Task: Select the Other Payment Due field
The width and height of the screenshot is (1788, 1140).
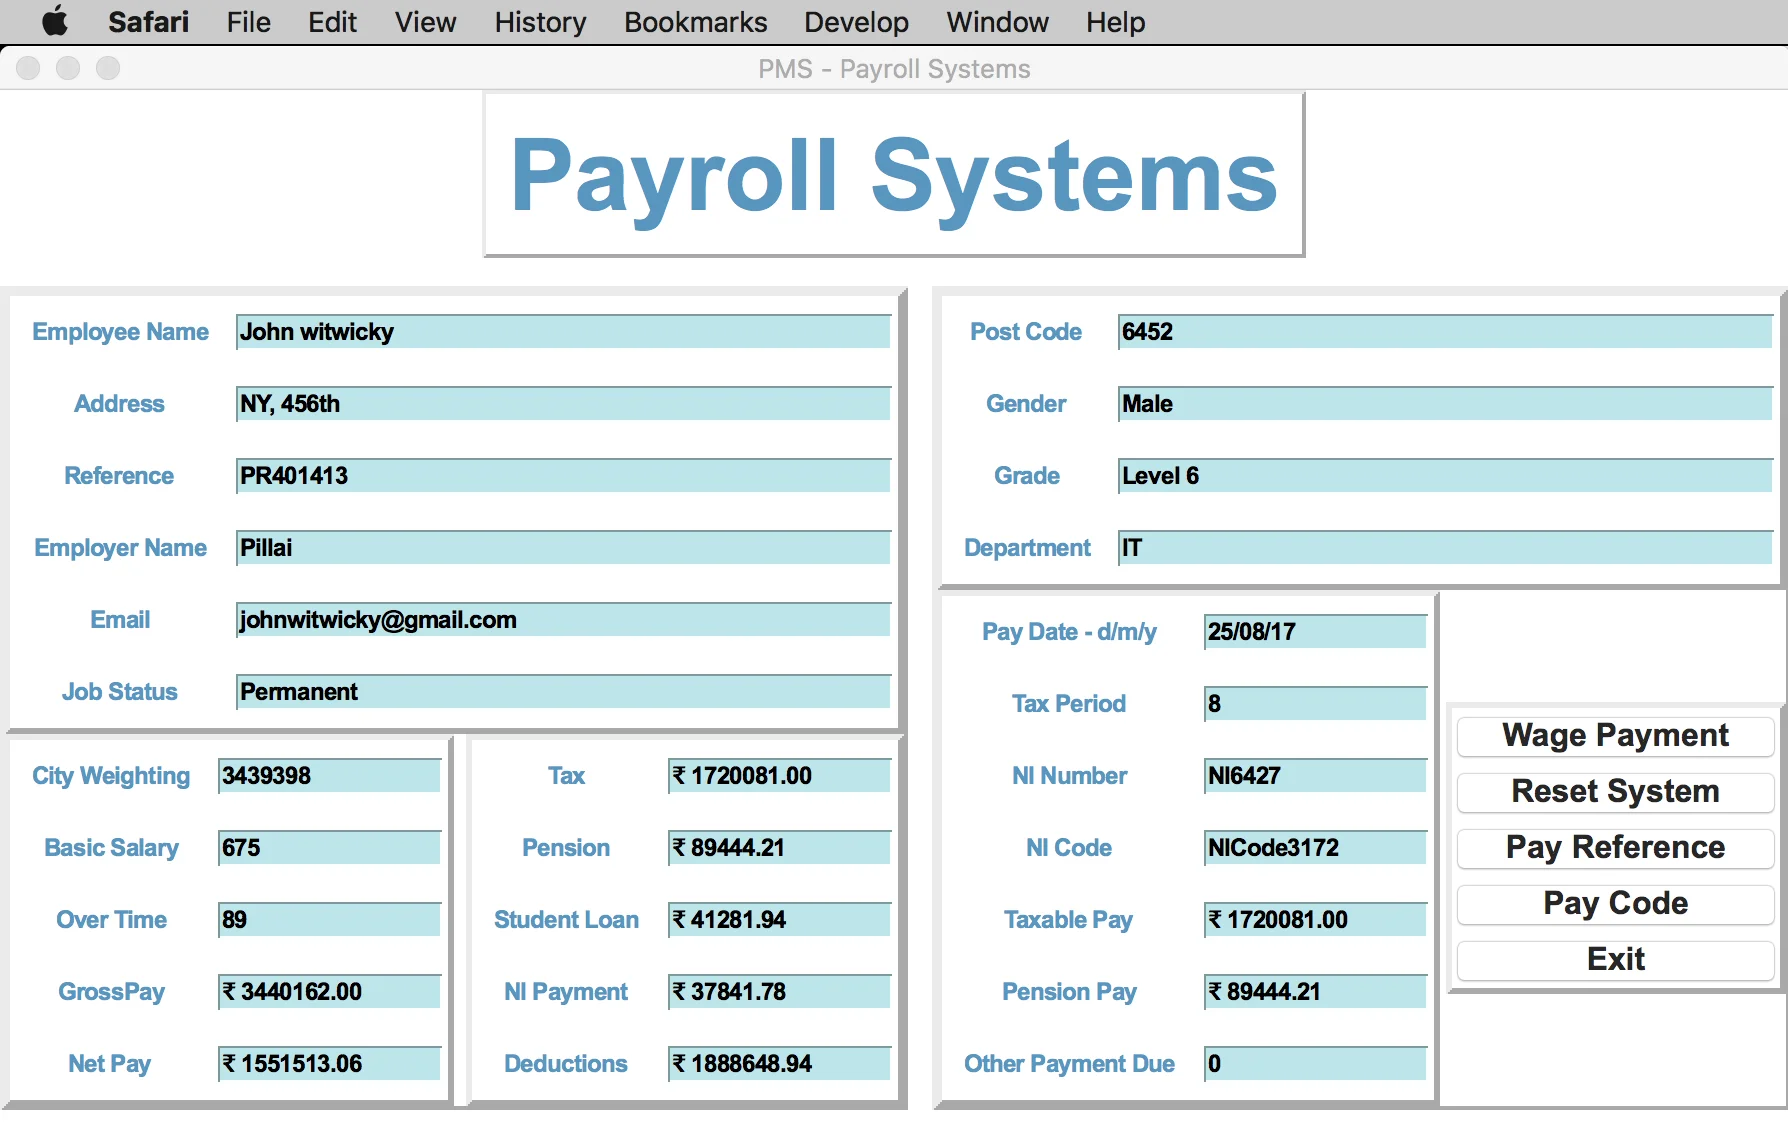Action: pos(1314,1064)
